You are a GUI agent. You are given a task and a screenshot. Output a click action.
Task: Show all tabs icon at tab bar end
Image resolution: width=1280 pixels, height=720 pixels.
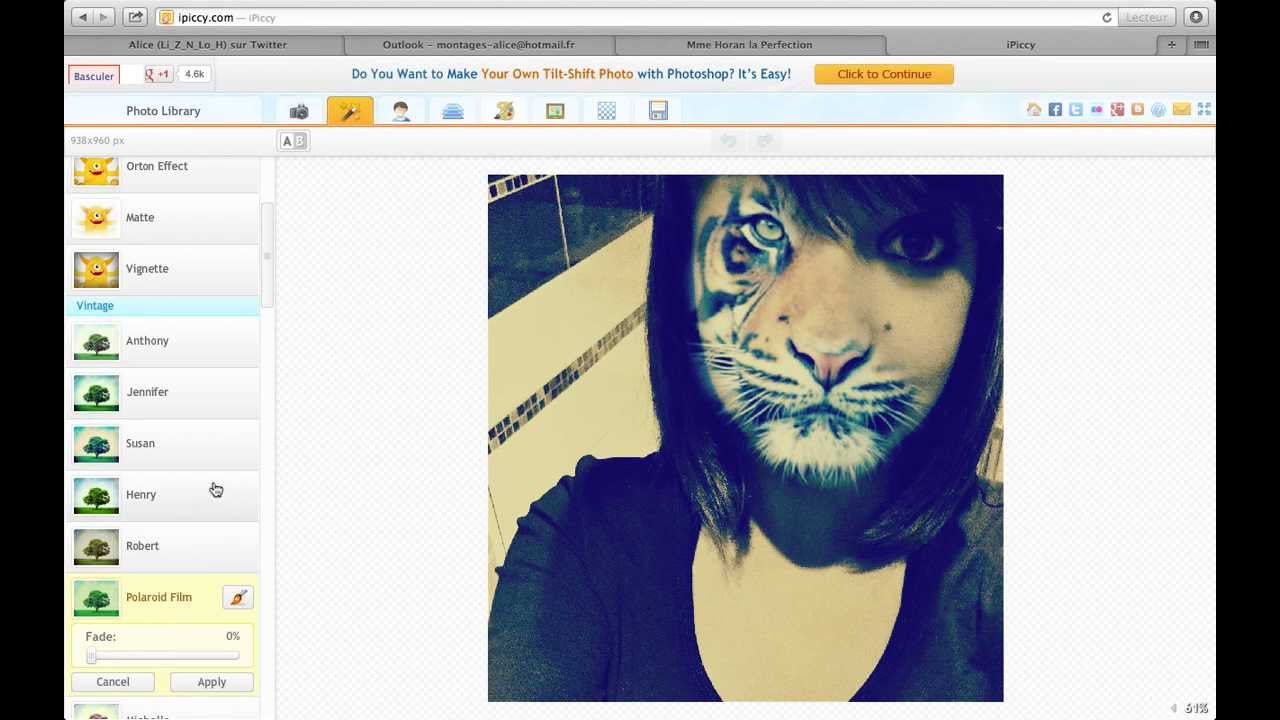[x=1201, y=44]
